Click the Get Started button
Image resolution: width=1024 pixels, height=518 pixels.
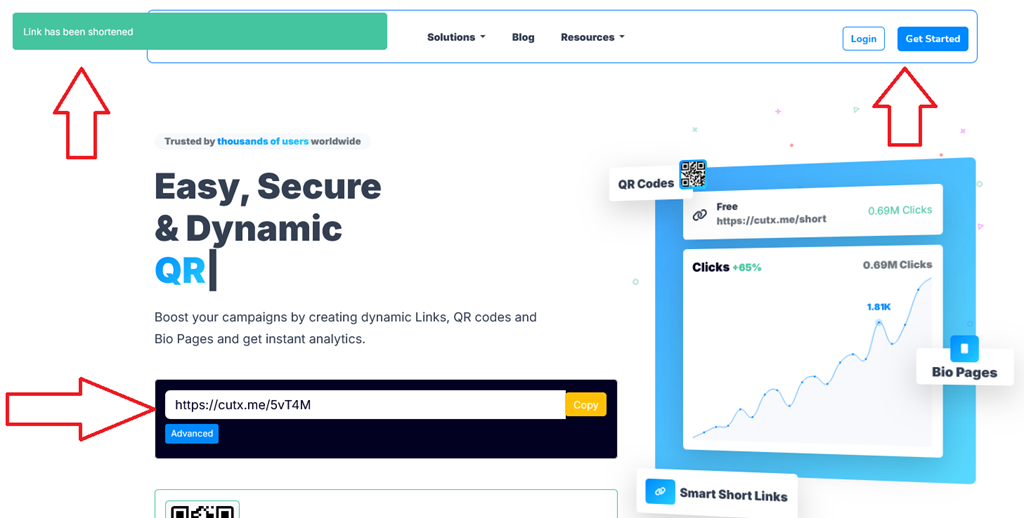point(932,39)
